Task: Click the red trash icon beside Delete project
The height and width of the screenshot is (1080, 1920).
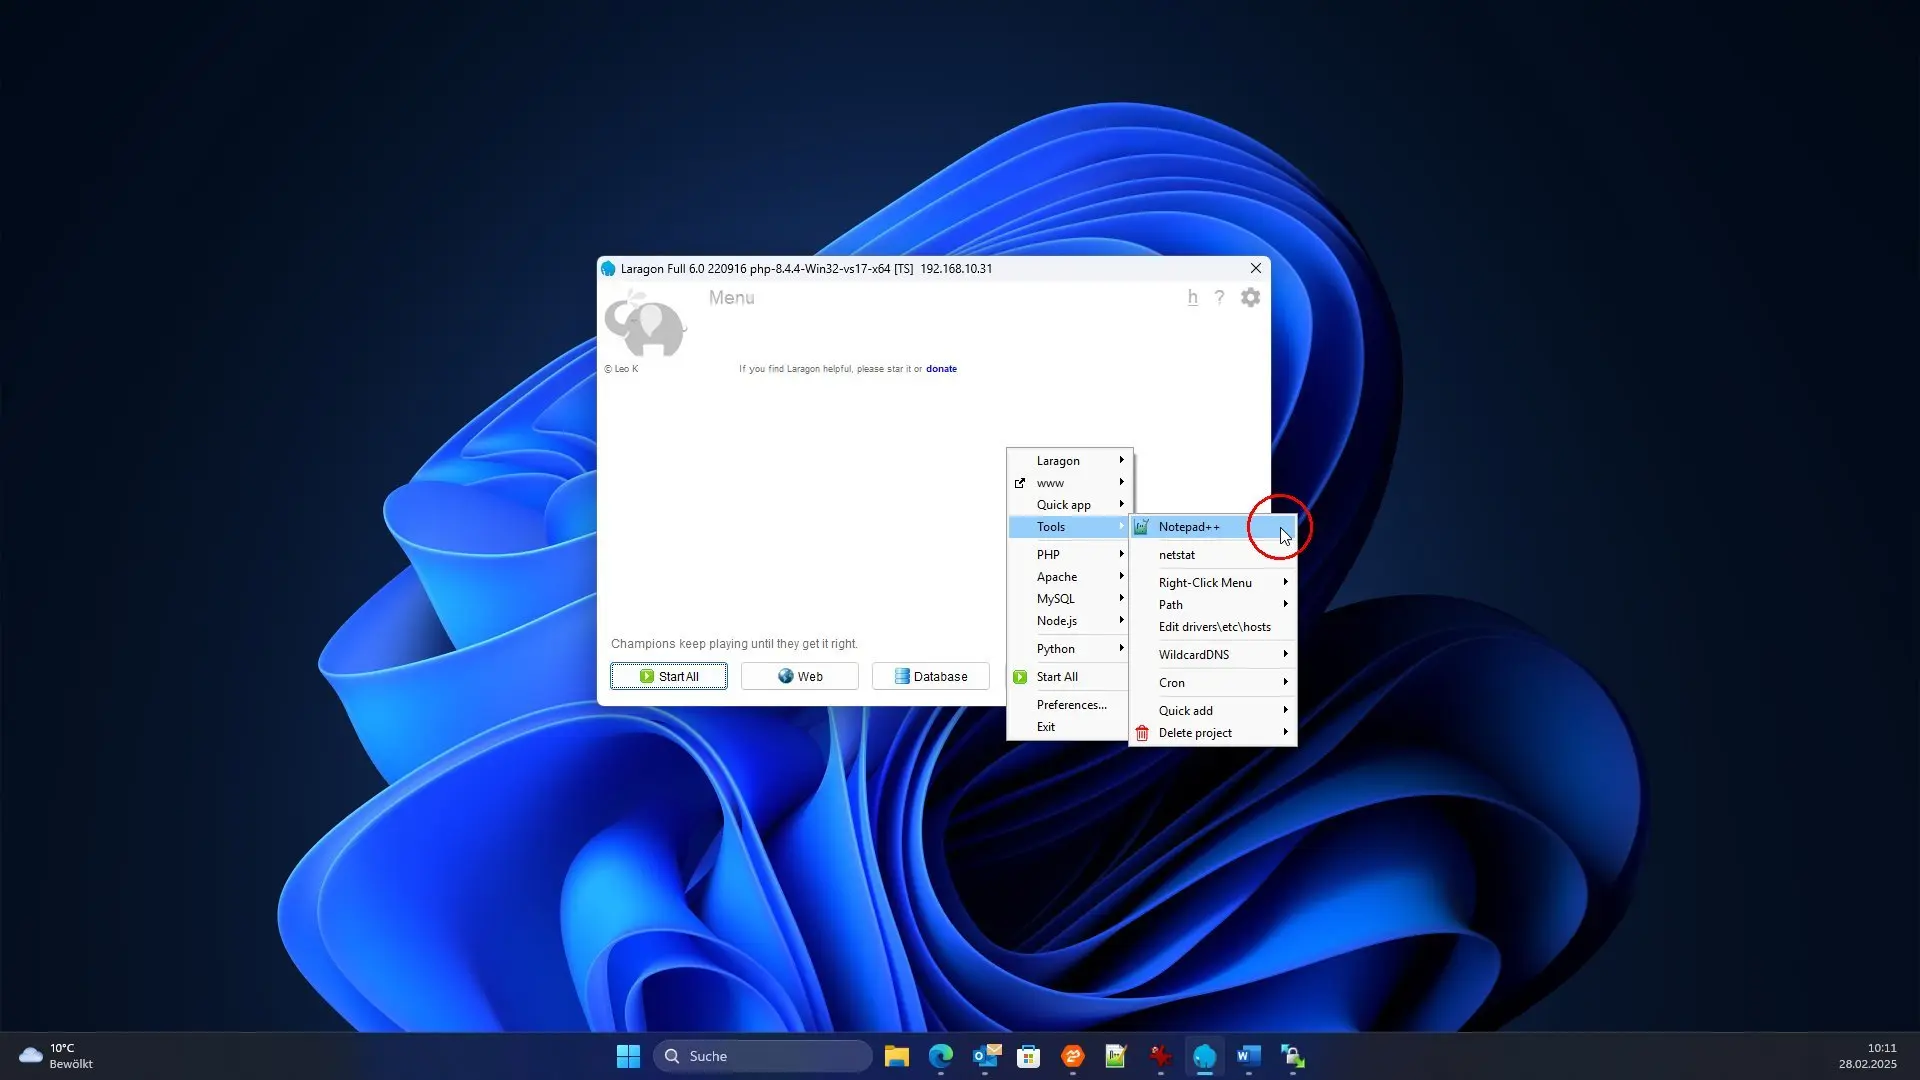Action: click(x=1142, y=733)
